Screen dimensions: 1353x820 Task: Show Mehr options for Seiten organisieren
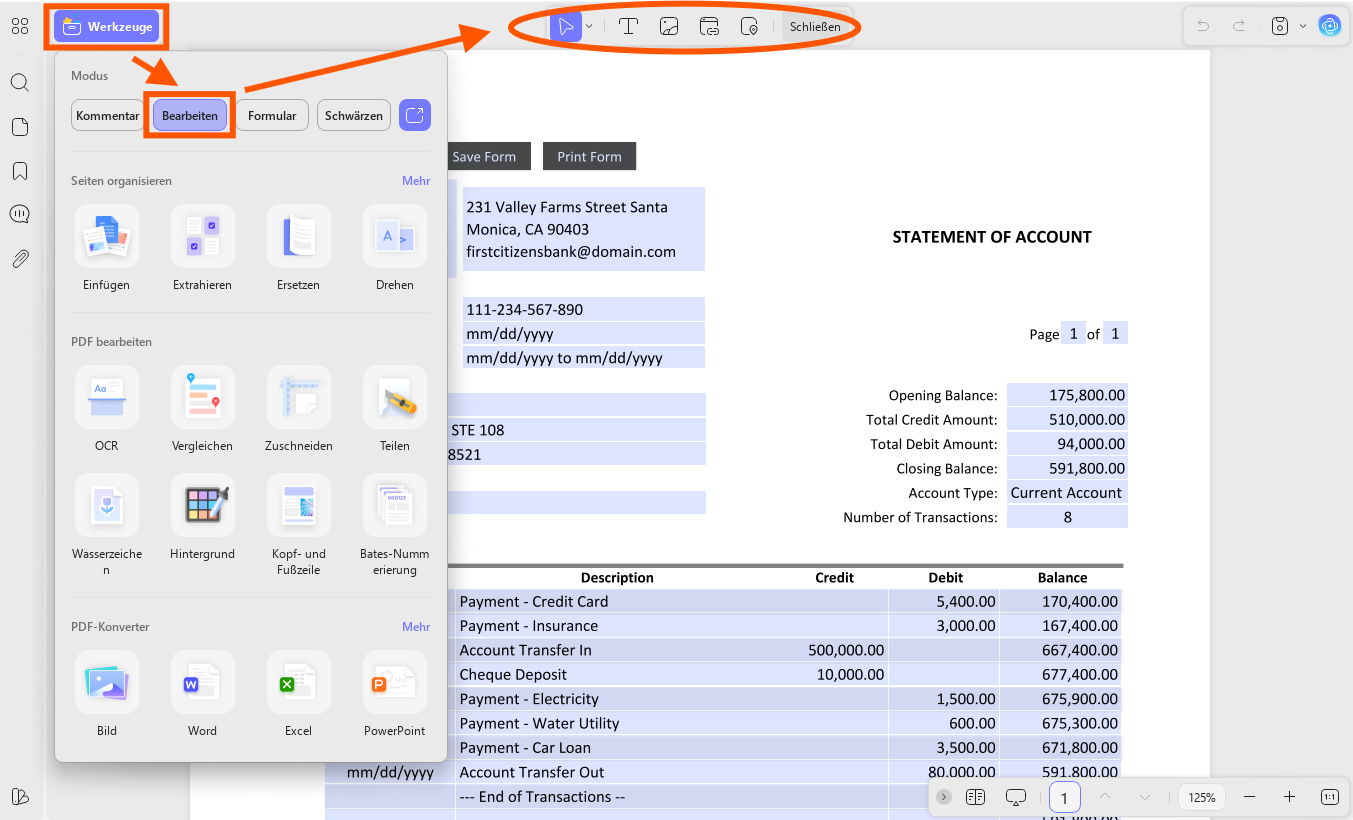[x=416, y=181]
